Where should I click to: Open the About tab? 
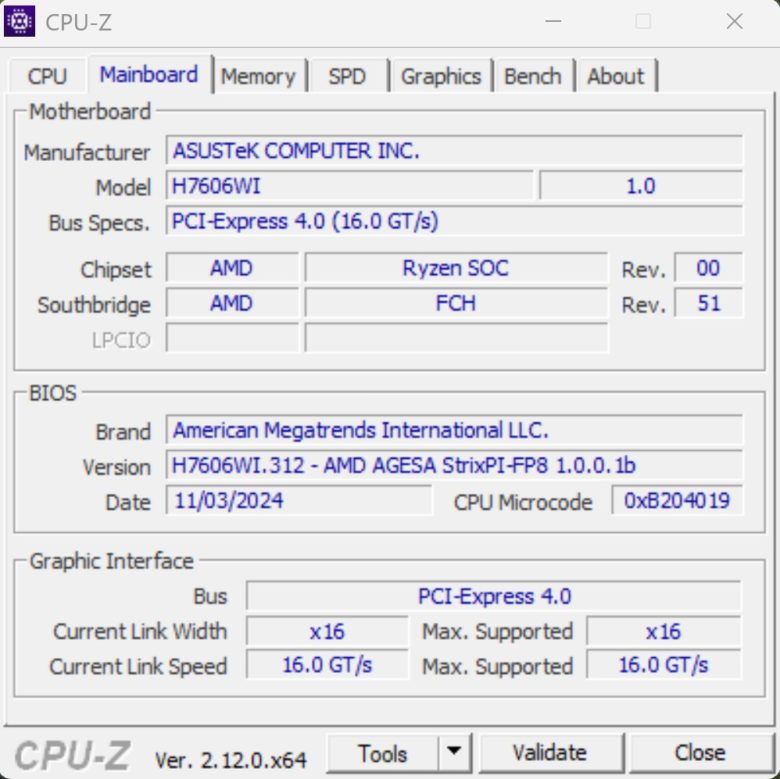coord(615,77)
